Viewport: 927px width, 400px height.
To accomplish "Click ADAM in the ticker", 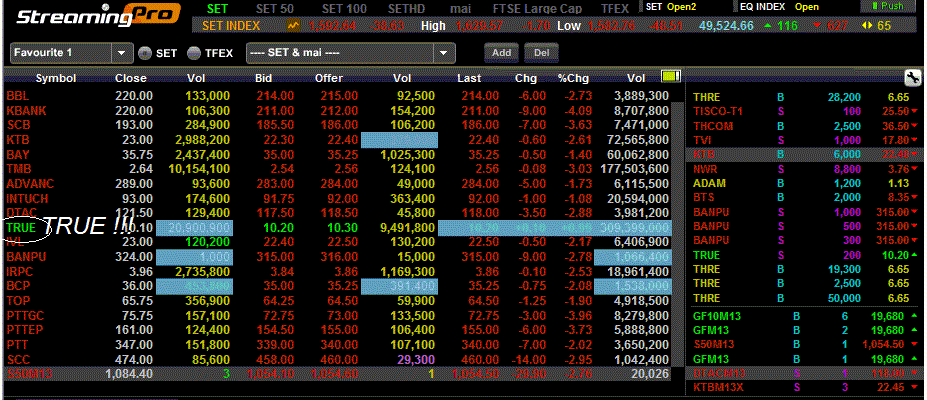I will [709, 183].
